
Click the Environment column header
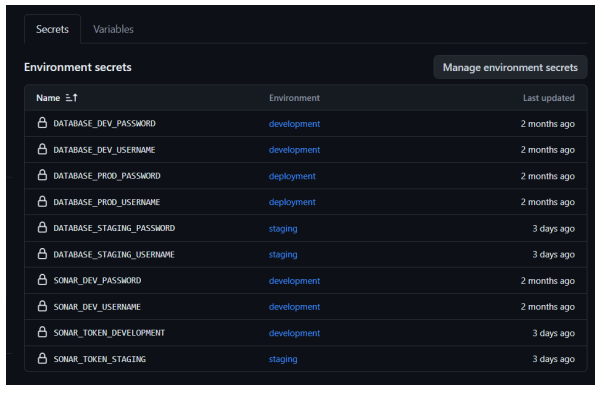point(294,98)
